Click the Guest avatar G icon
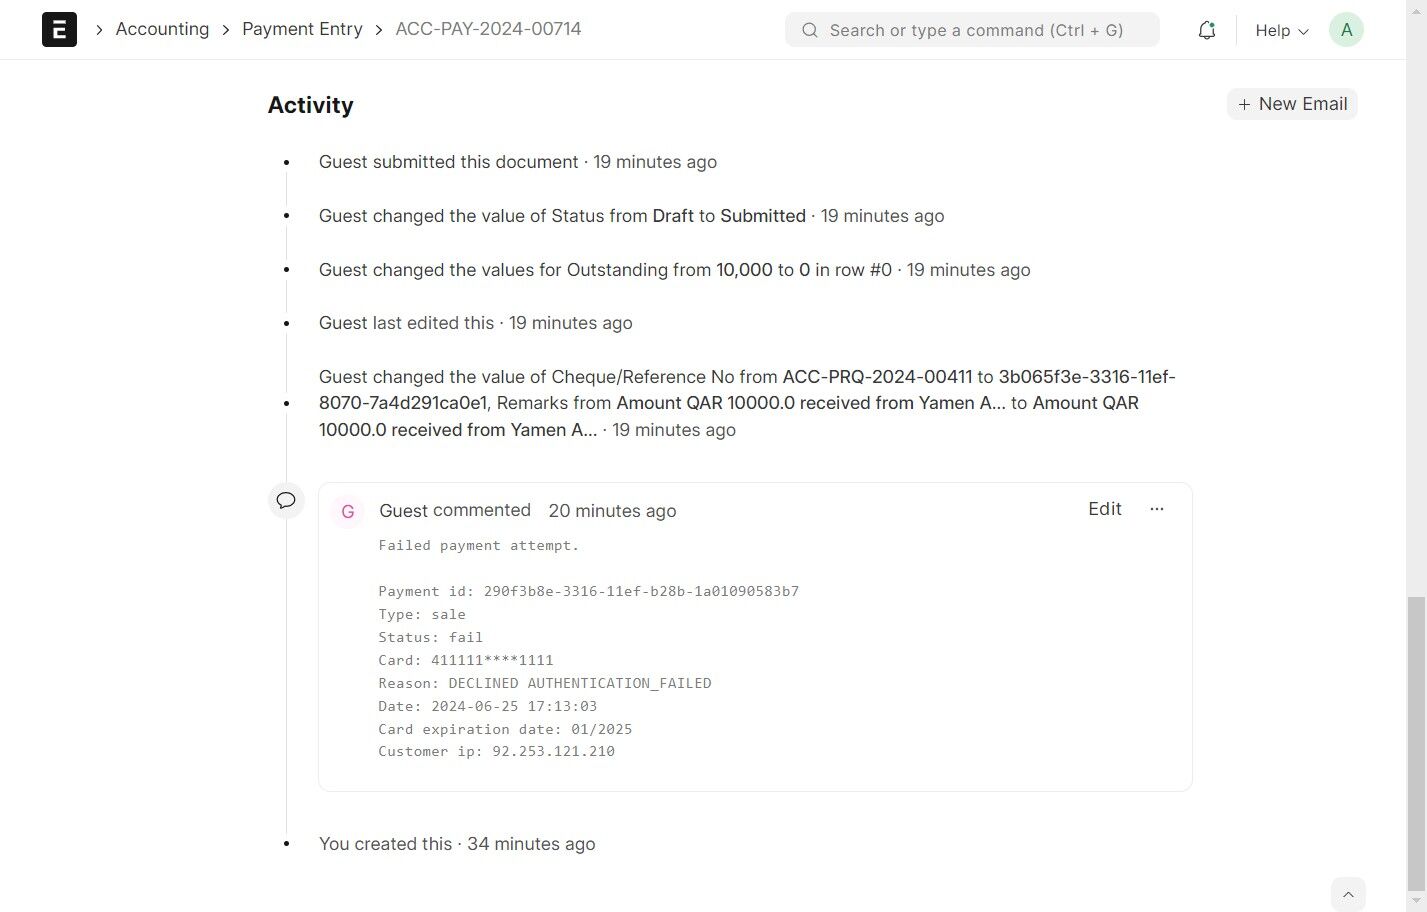The image size is (1427, 912). (x=348, y=511)
